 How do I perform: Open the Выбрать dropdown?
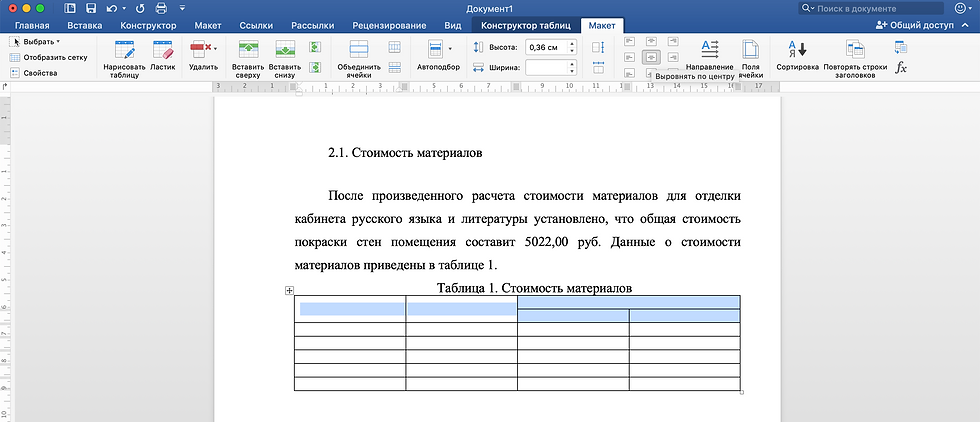point(35,42)
